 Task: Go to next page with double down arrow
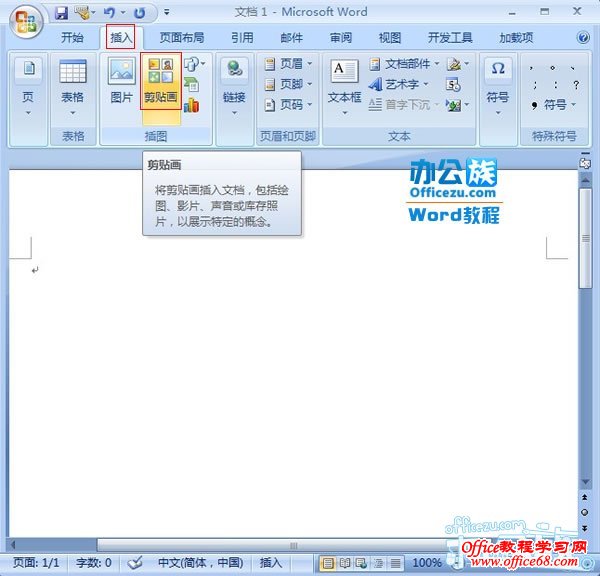click(585, 528)
